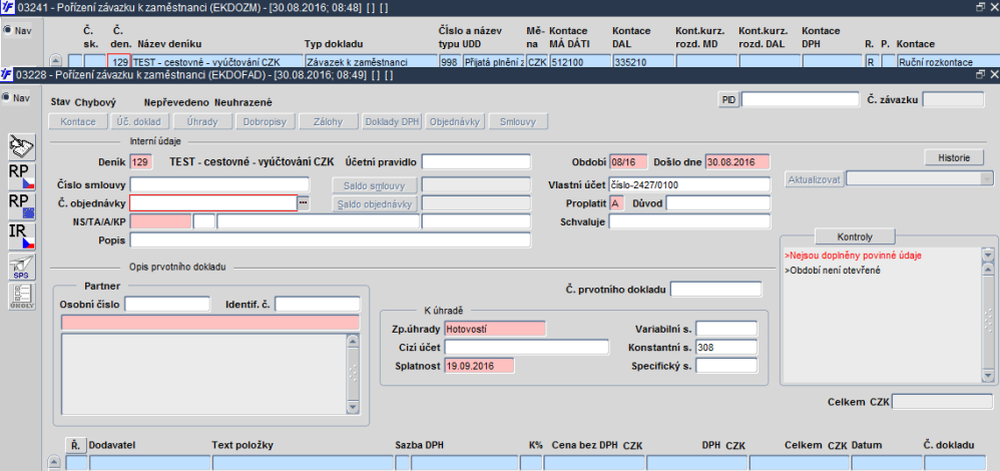
Task: Click the Proplatit field showing A
Action: [x=616, y=203]
